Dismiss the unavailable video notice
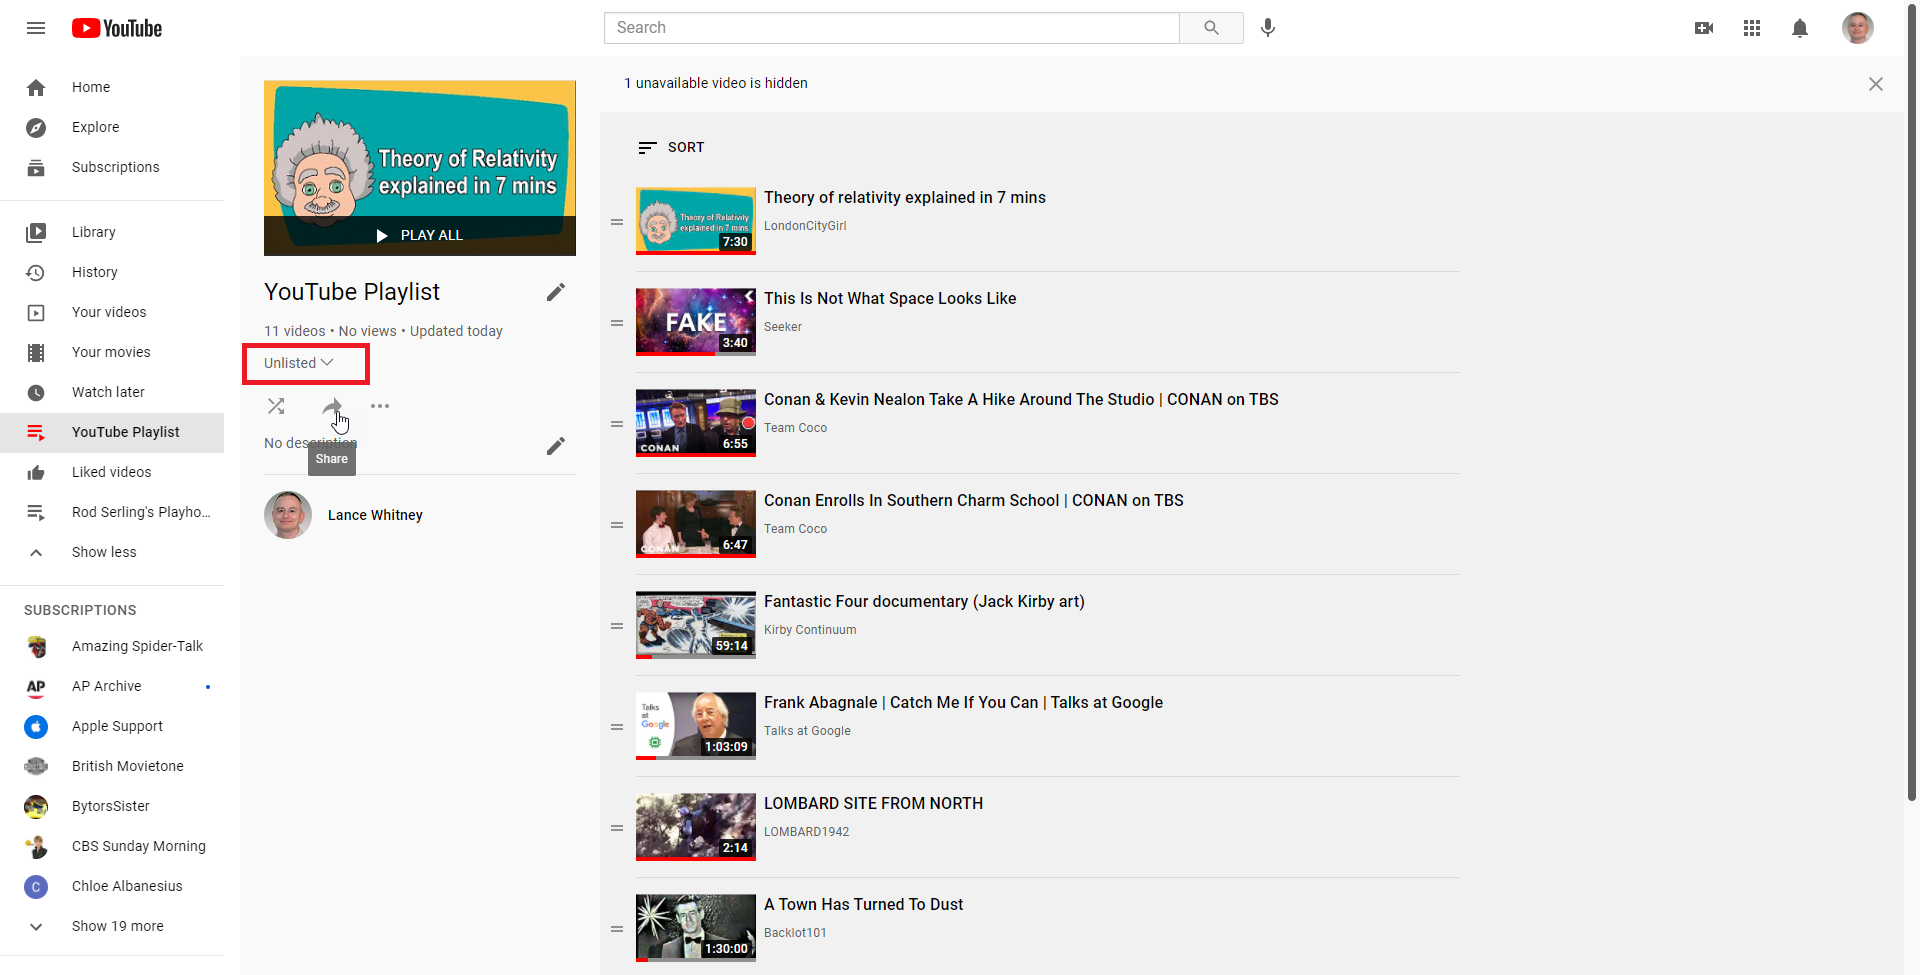1920x975 pixels. (1876, 84)
